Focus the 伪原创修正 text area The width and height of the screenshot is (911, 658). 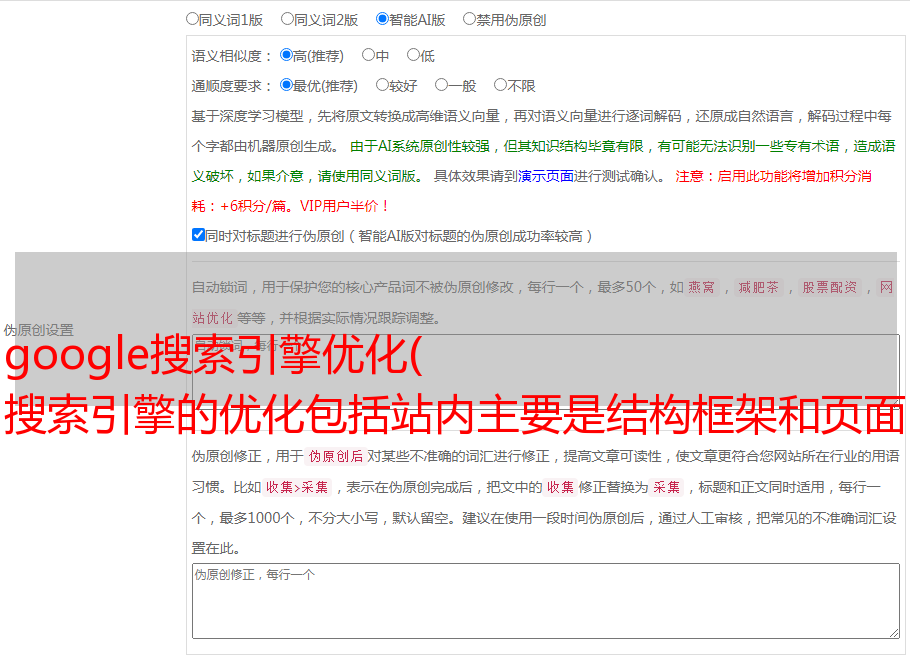546,601
